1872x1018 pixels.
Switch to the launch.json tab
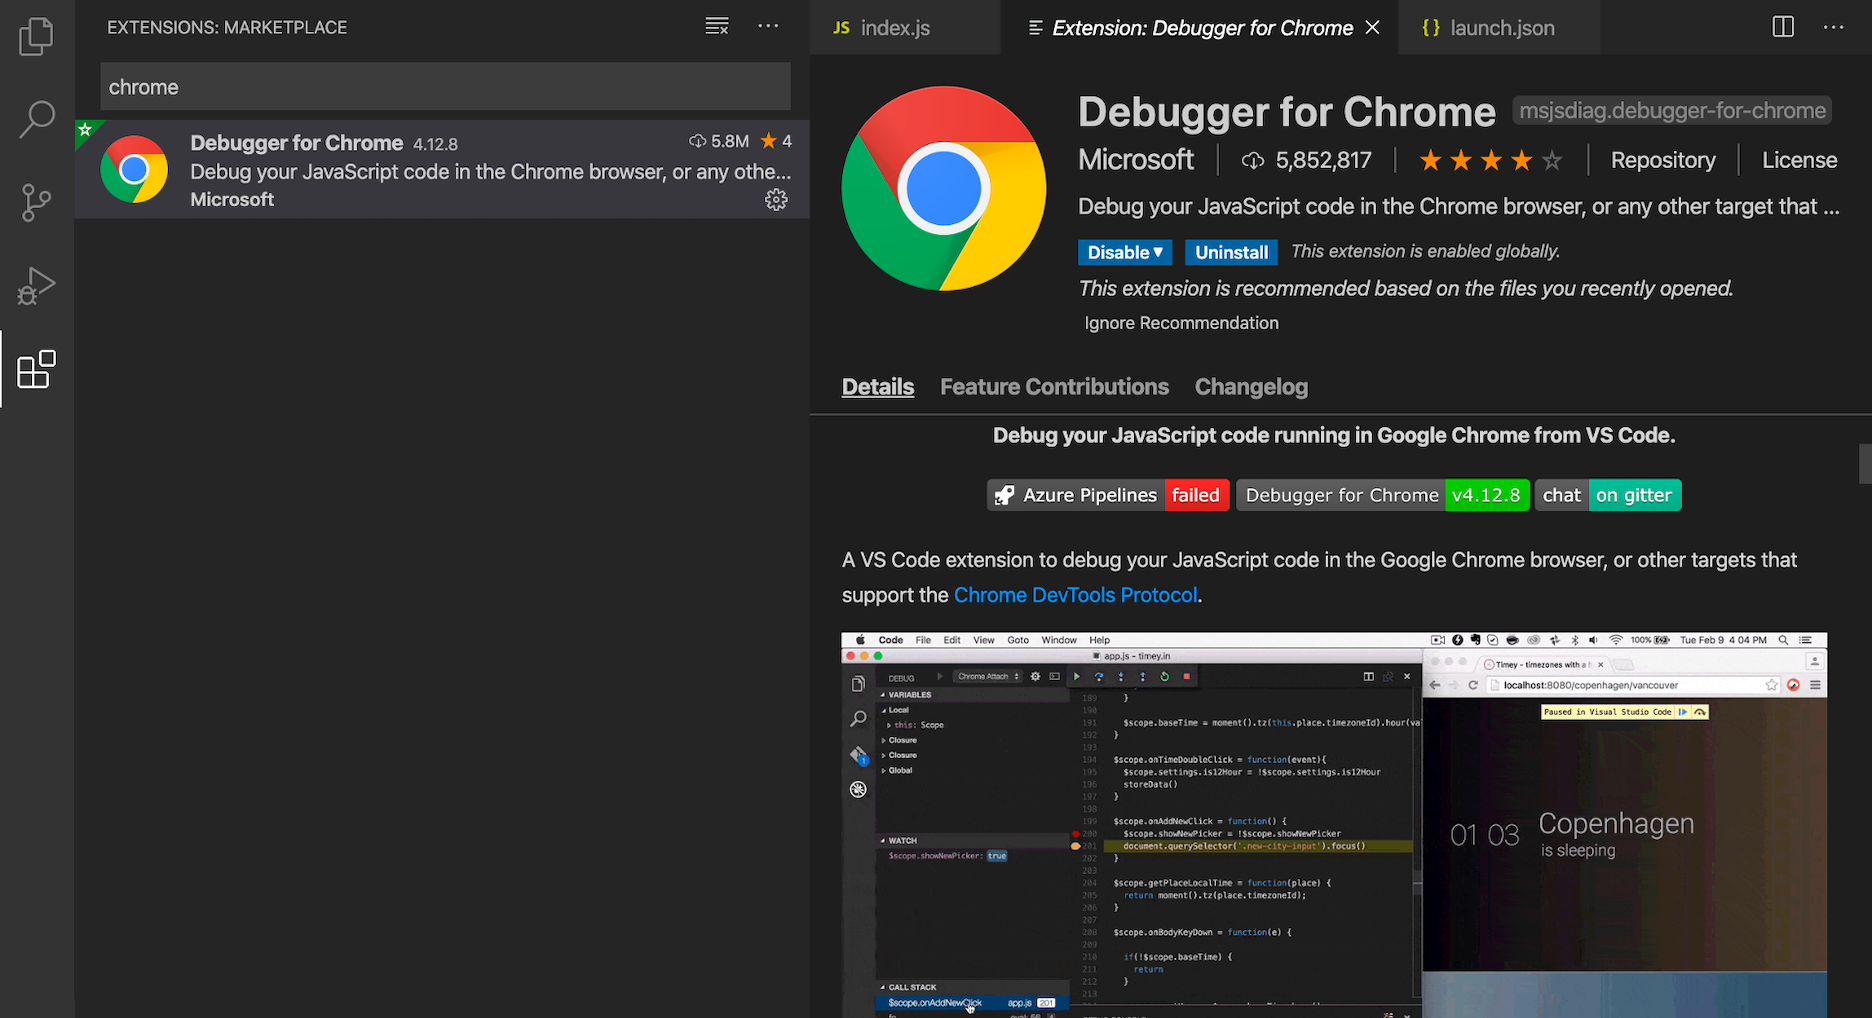1501,28
